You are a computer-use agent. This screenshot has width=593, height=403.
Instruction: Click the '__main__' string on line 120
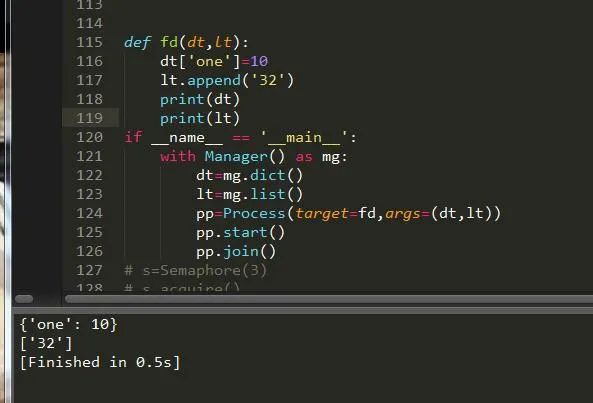point(304,137)
